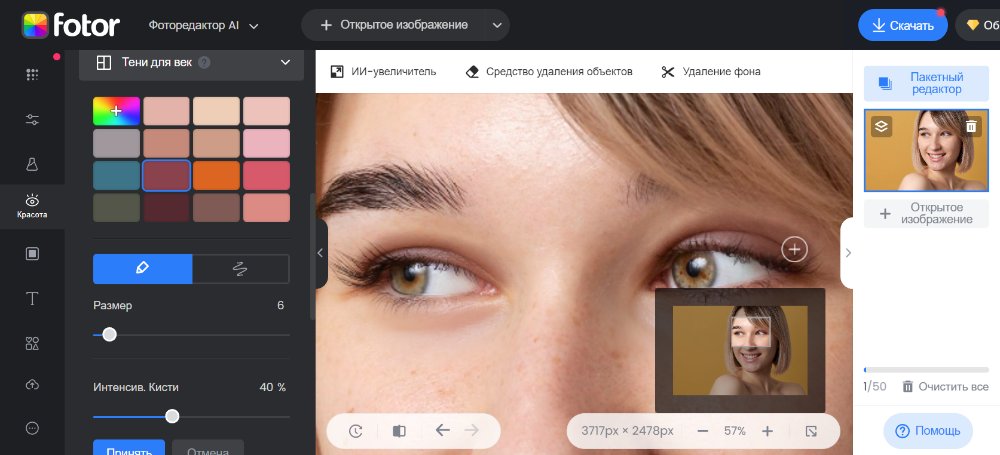Expand the Открытое изображение dropdown arrow
Screen dimensions: 1000x455
(497, 26)
